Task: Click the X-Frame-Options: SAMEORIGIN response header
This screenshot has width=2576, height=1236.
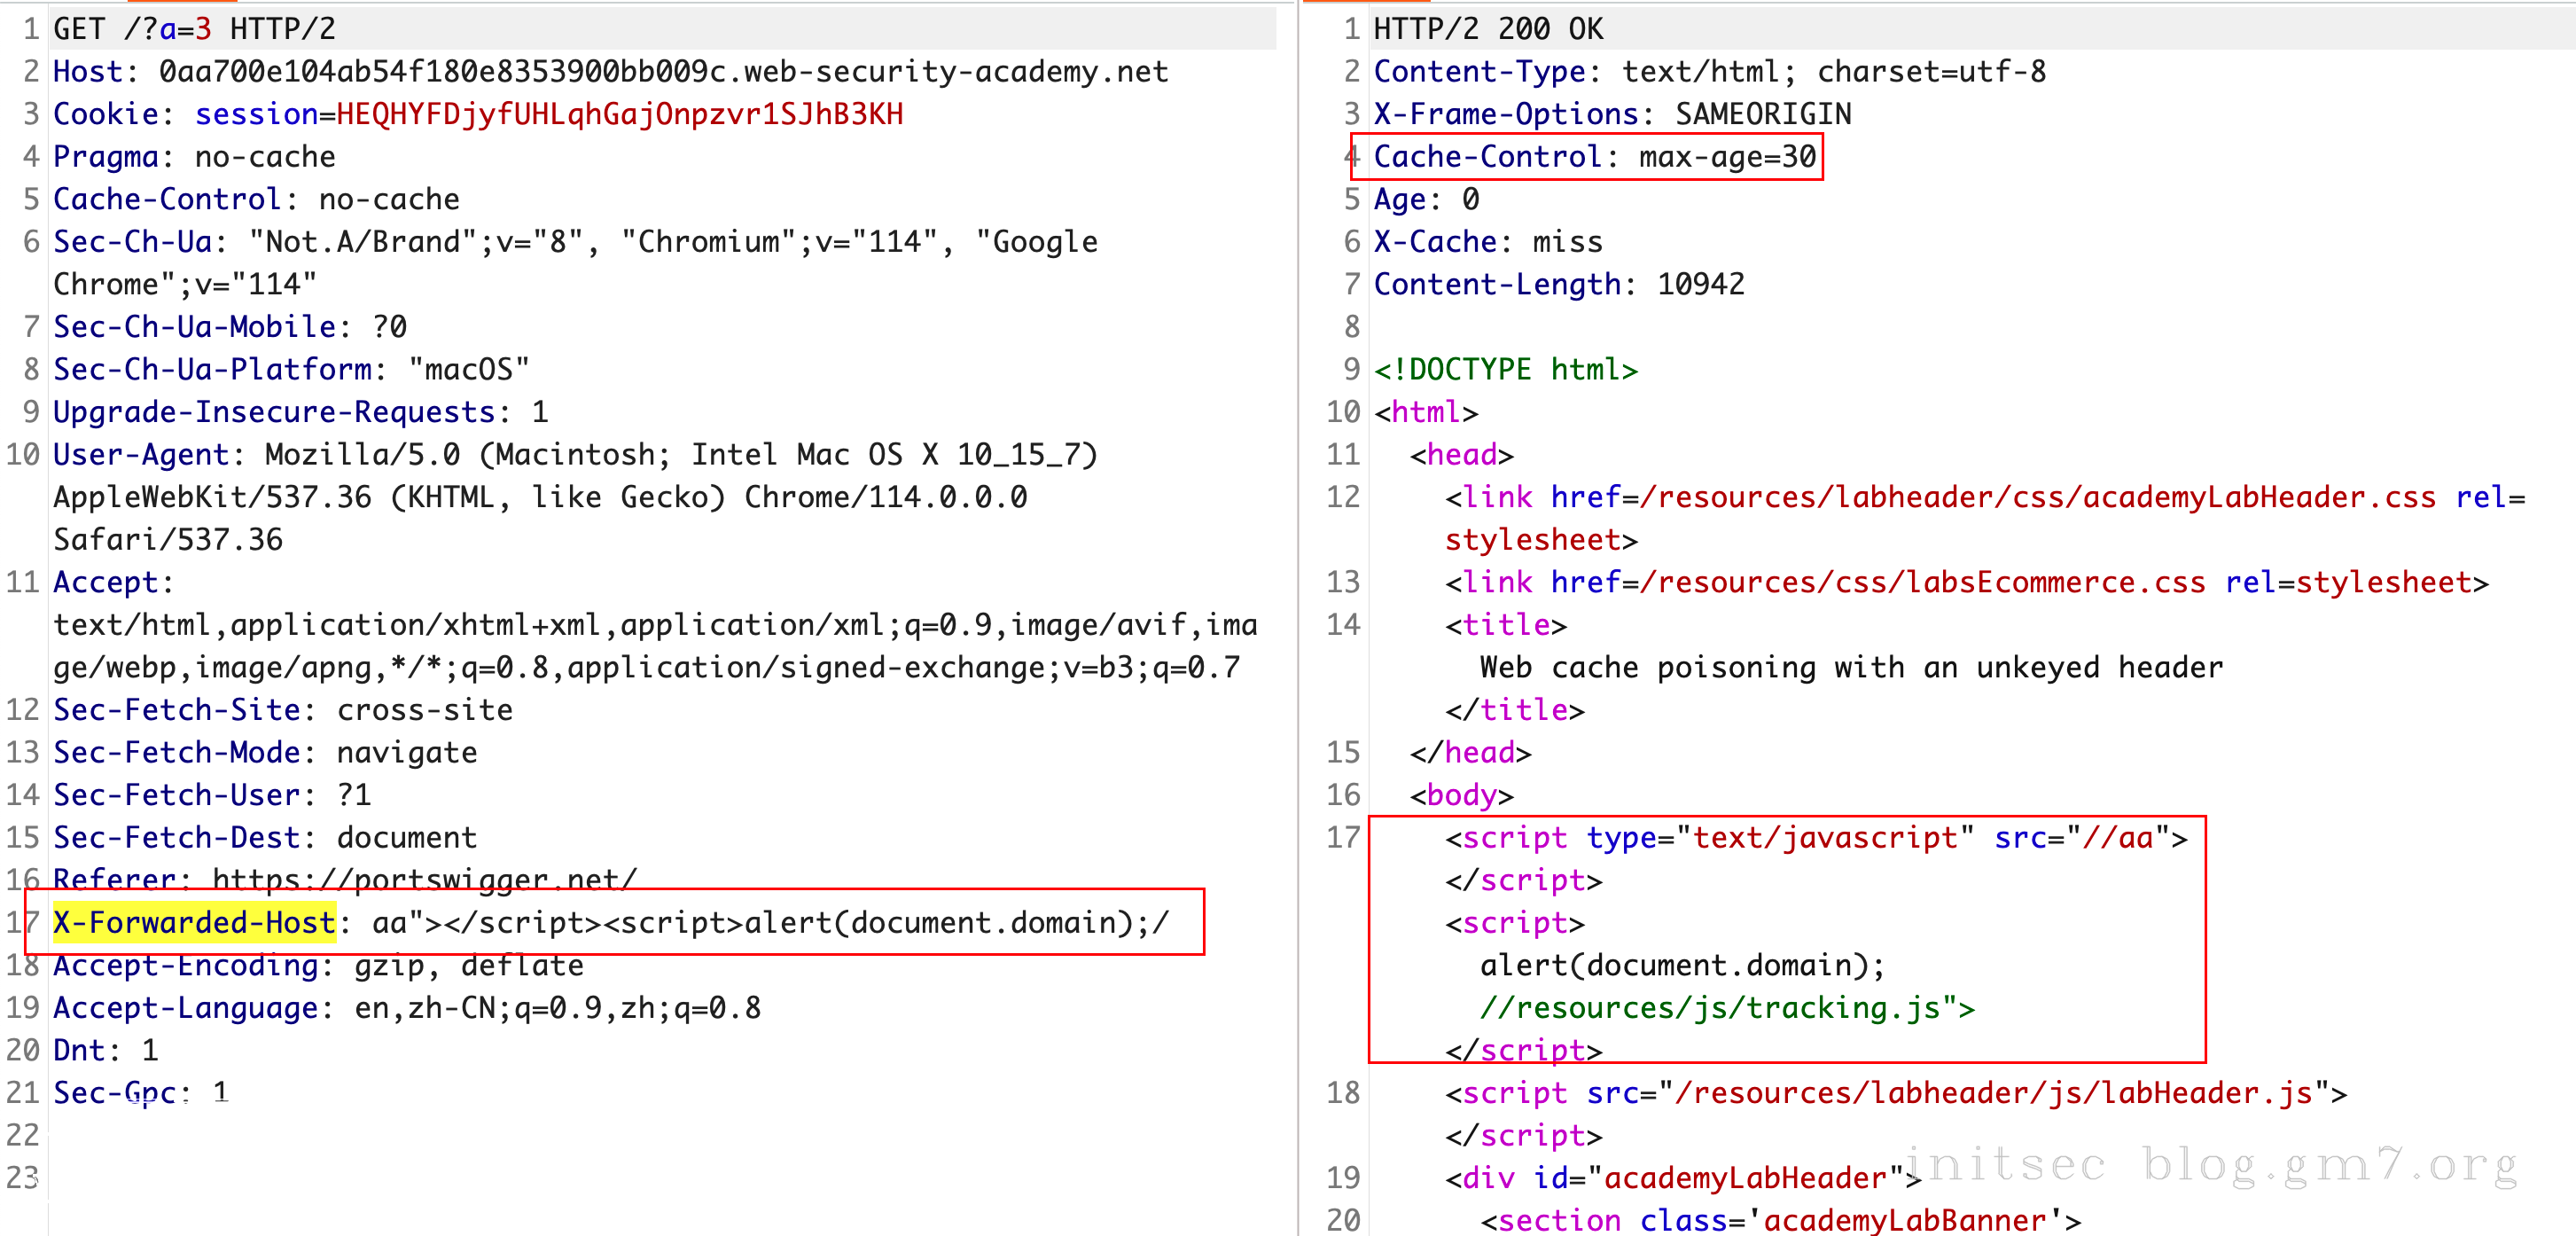Action: [1611, 114]
